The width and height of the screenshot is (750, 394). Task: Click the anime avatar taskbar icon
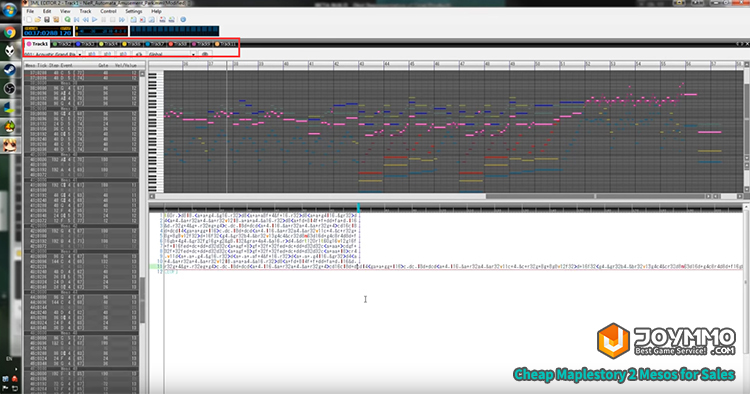(10, 145)
